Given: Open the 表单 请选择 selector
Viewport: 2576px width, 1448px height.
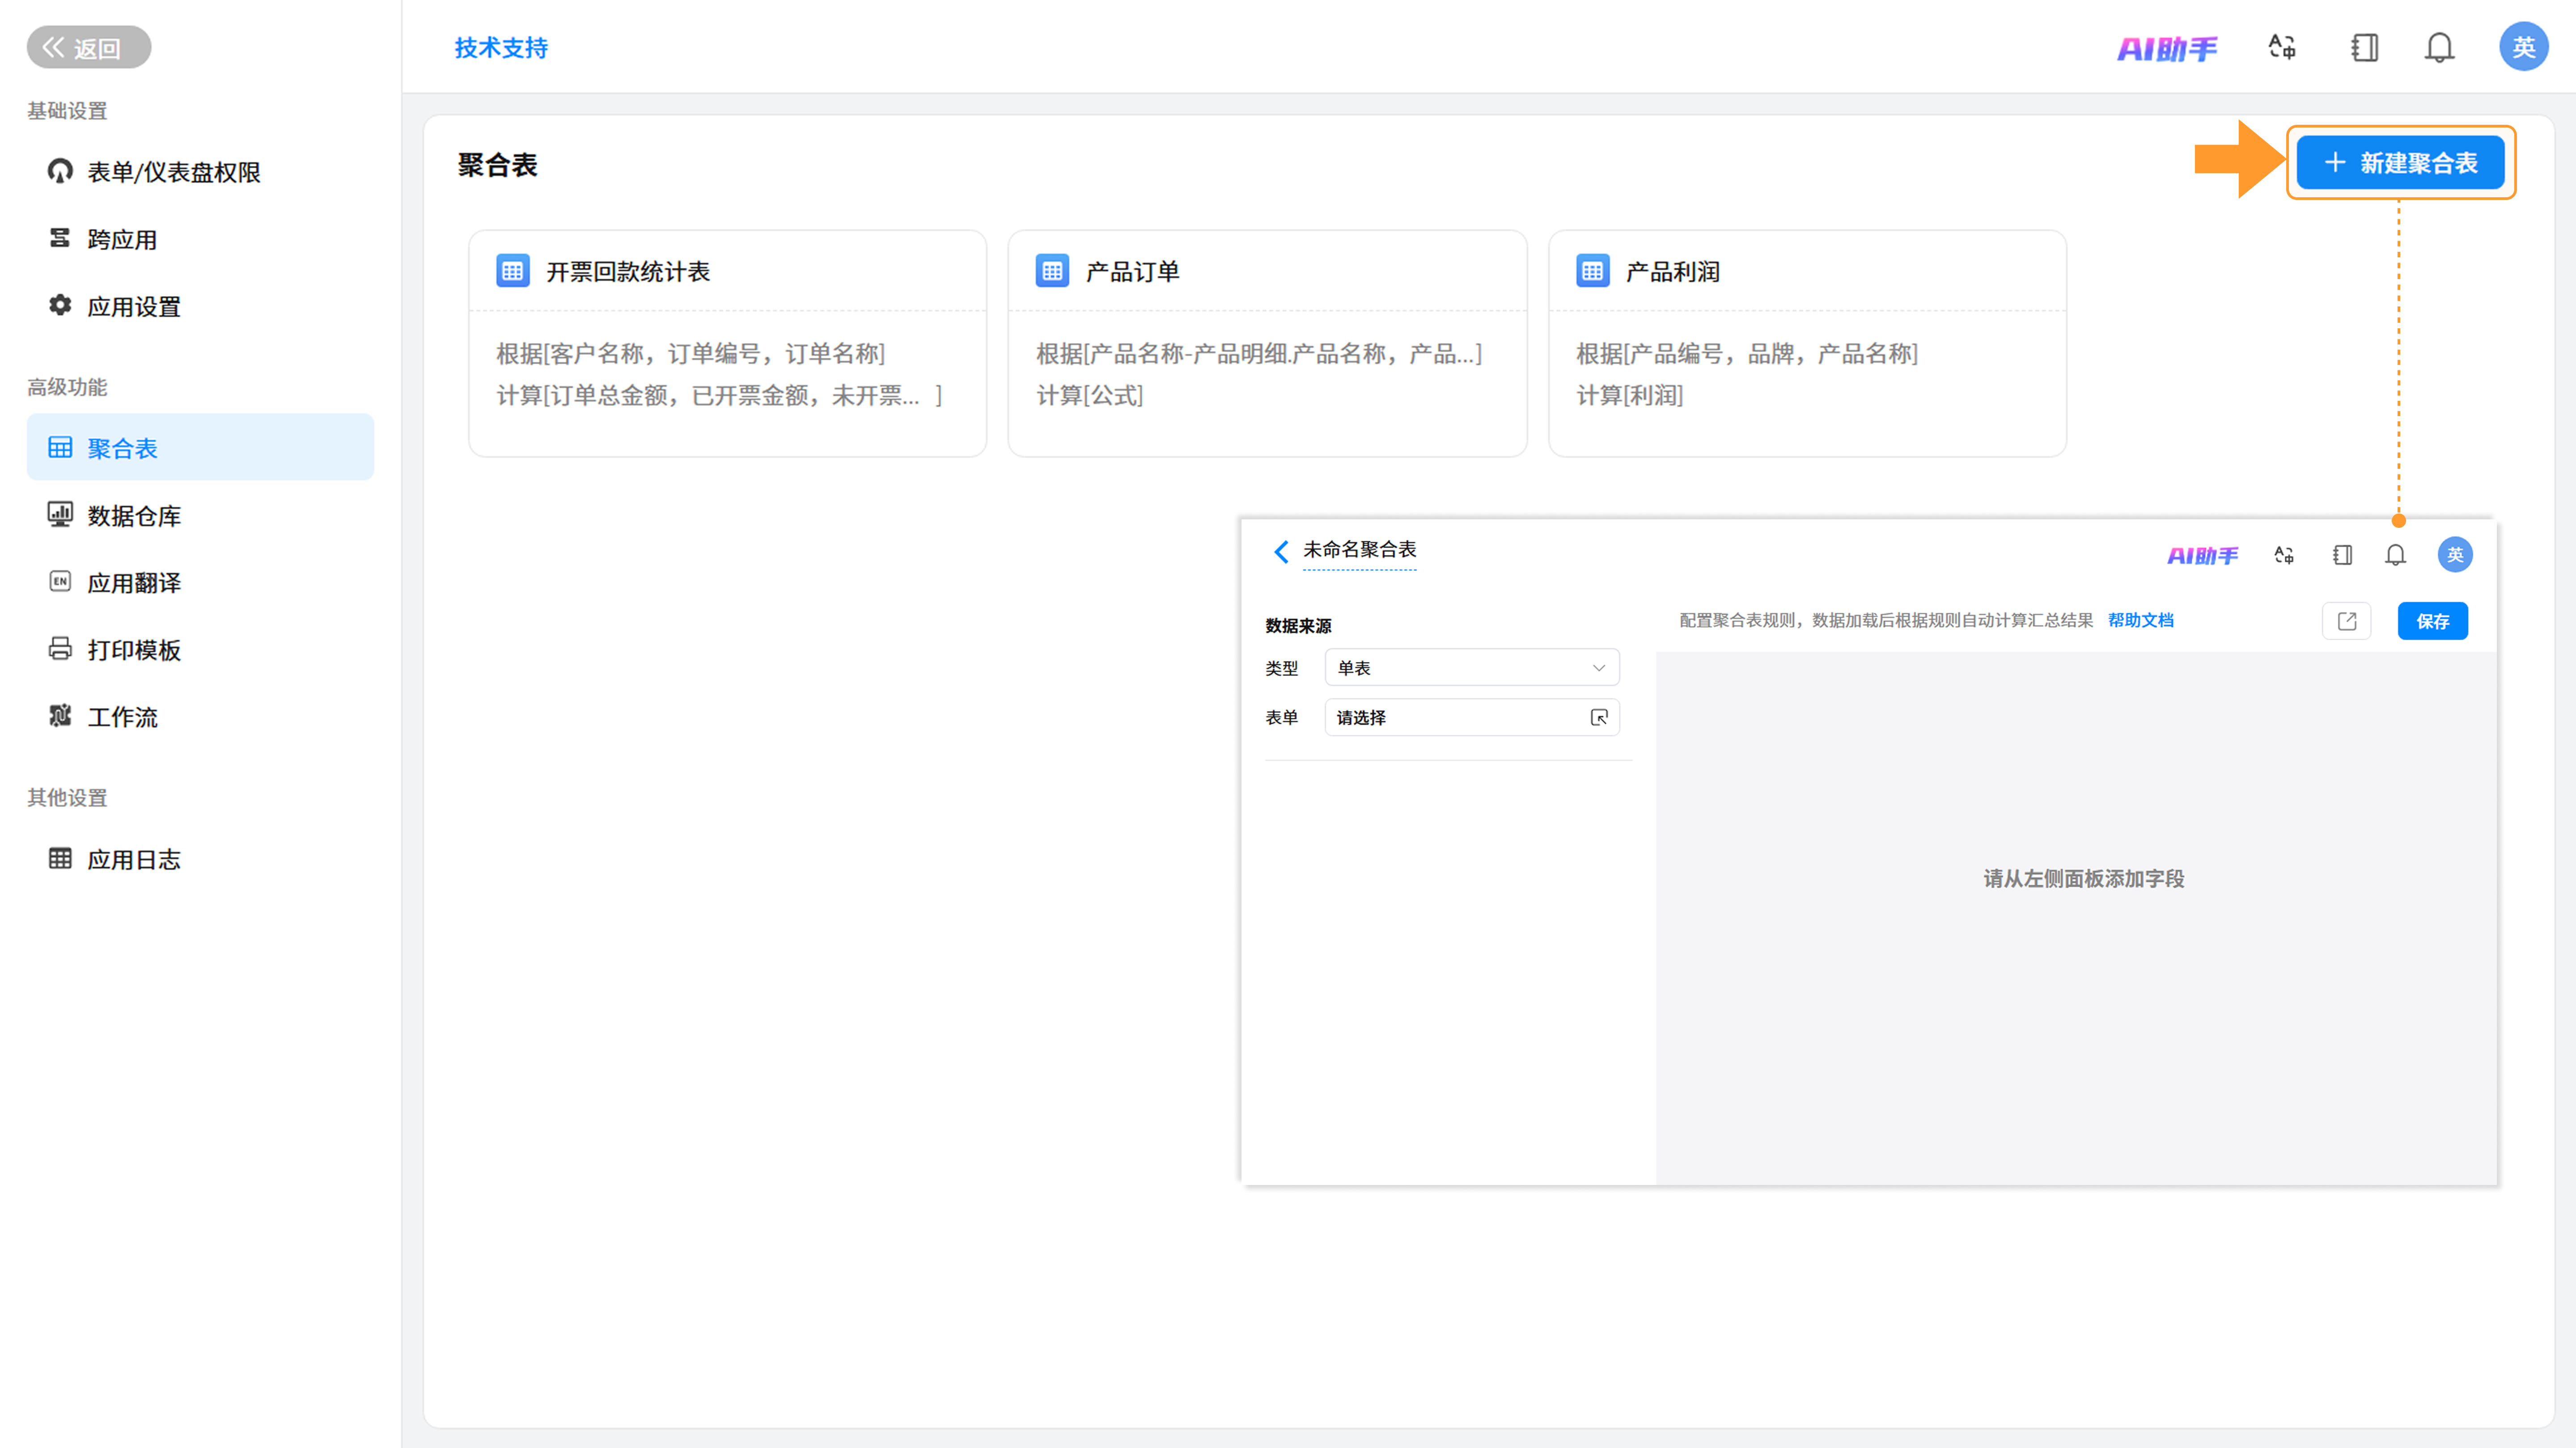Looking at the screenshot, I should [x=1472, y=717].
